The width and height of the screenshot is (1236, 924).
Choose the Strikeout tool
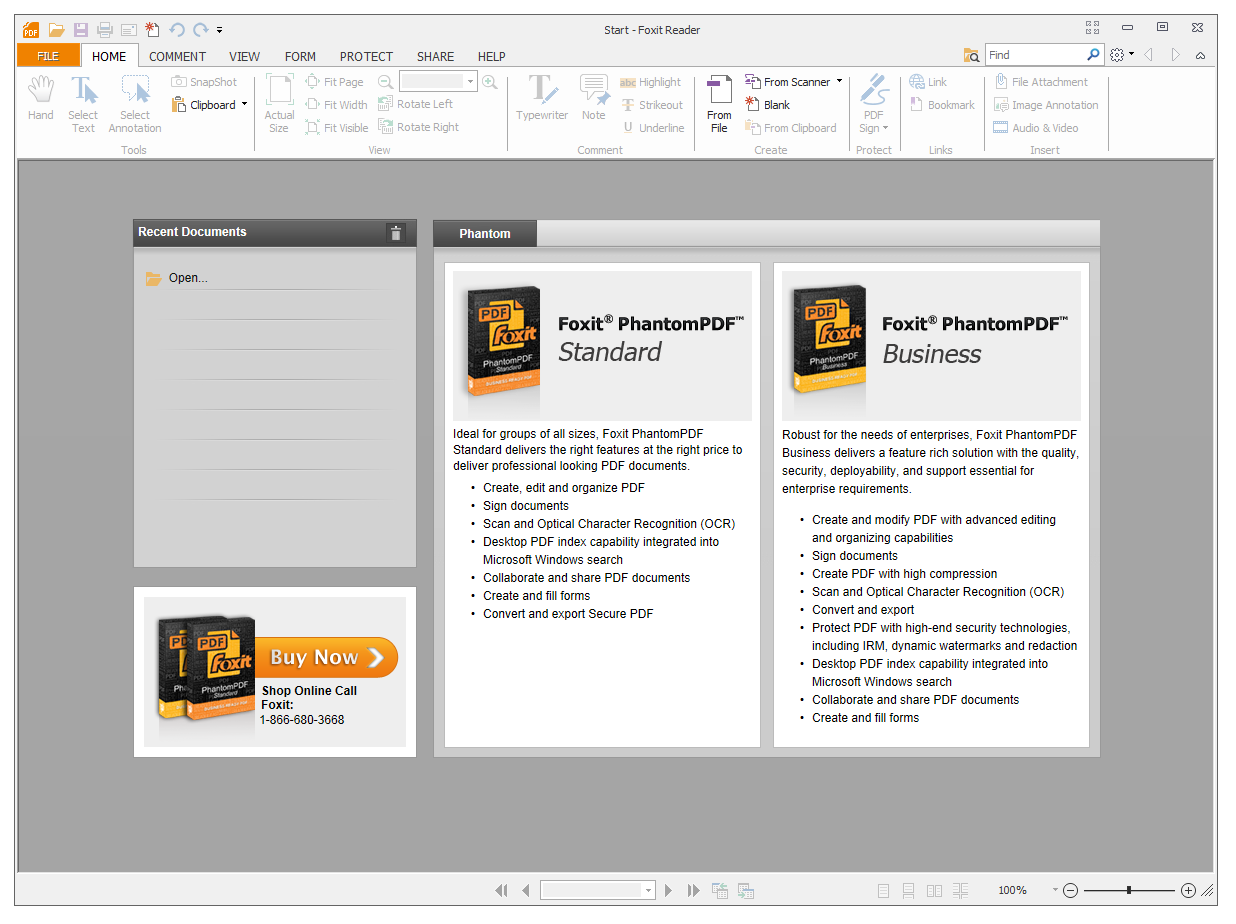[x=652, y=105]
